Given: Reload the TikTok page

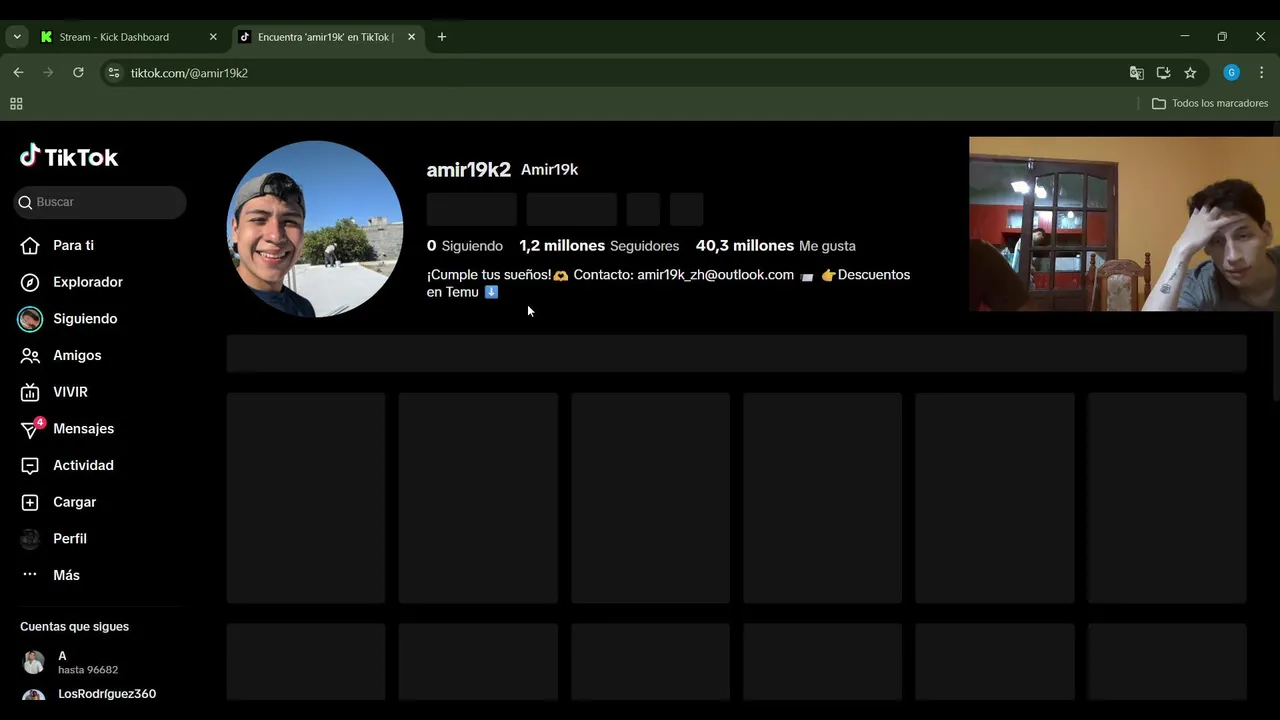Looking at the screenshot, I should (x=78, y=73).
